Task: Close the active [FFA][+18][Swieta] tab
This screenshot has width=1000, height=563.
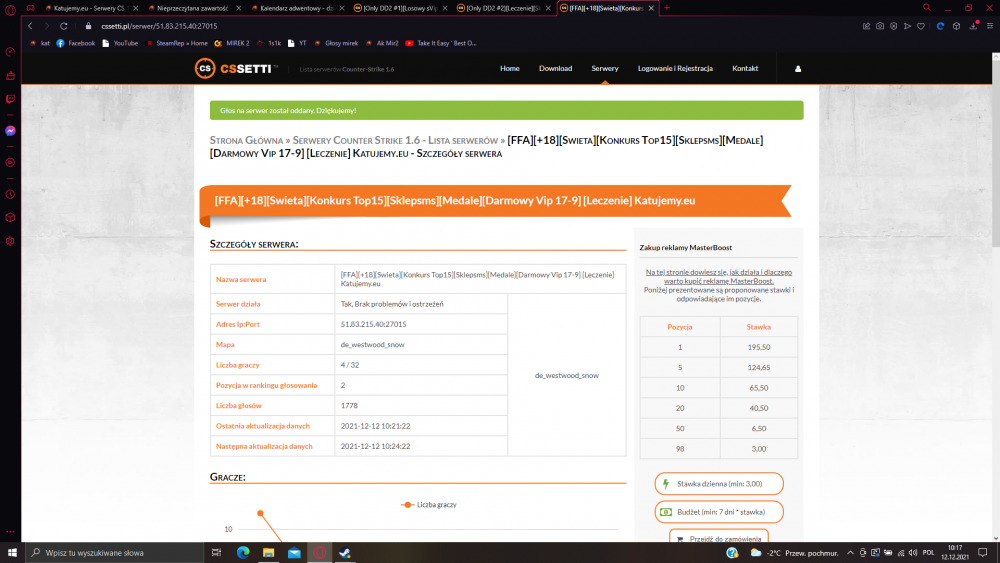Action: [x=651, y=8]
